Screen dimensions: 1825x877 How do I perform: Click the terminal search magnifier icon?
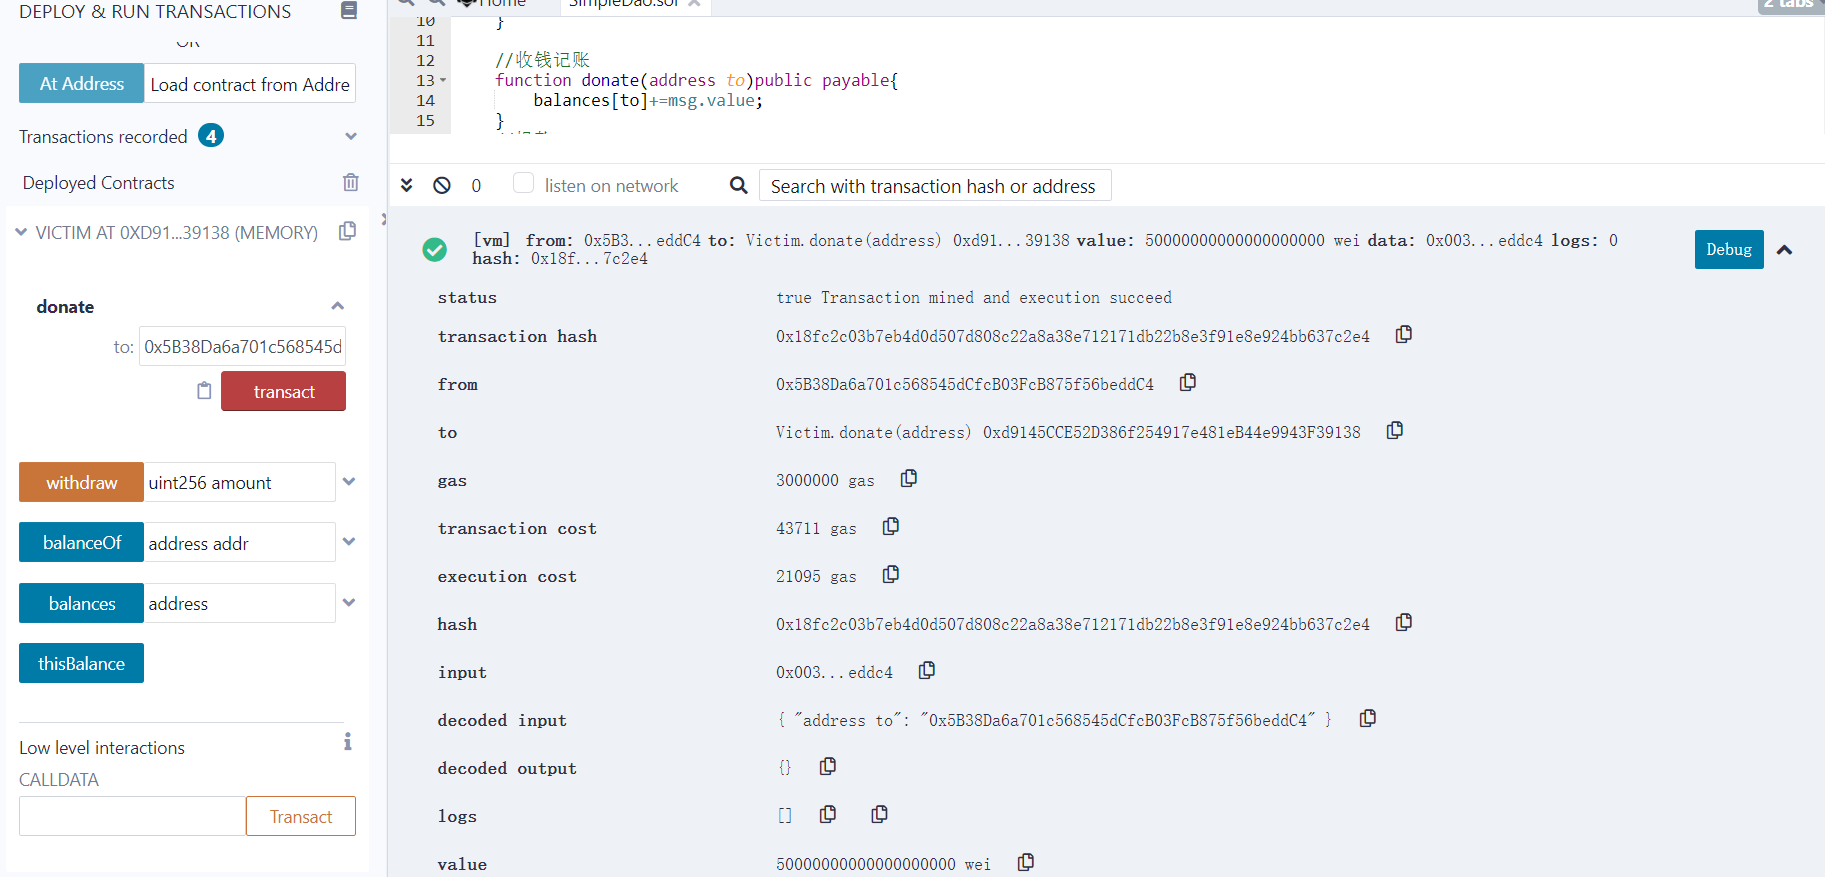coord(738,186)
